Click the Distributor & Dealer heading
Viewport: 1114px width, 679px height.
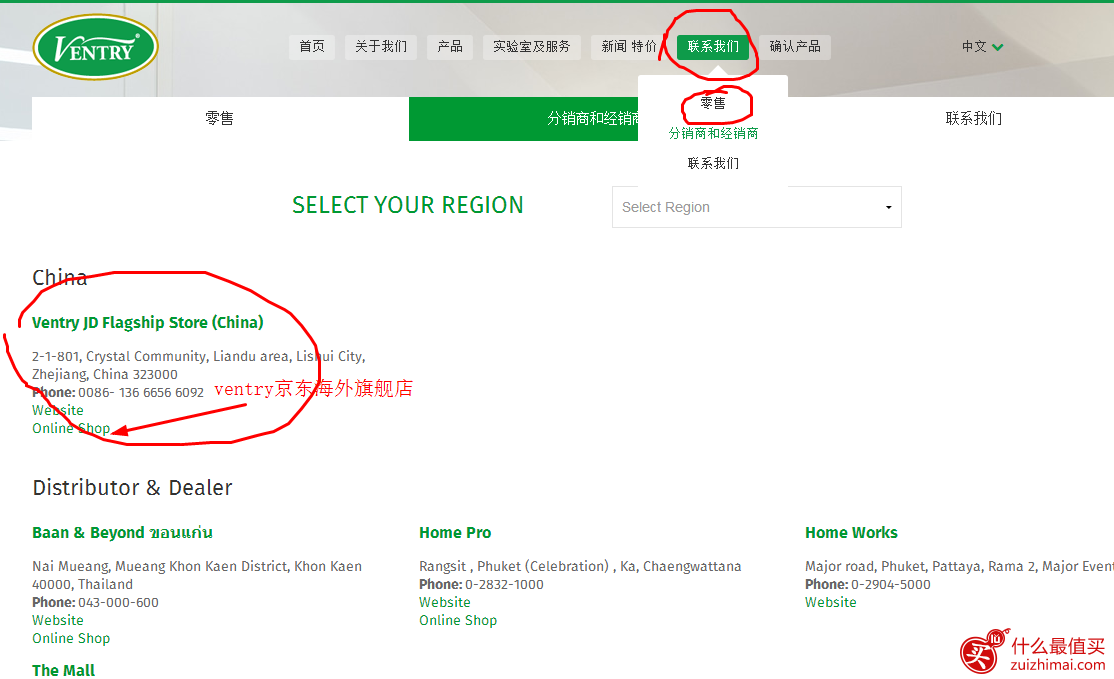click(x=132, y=488)
